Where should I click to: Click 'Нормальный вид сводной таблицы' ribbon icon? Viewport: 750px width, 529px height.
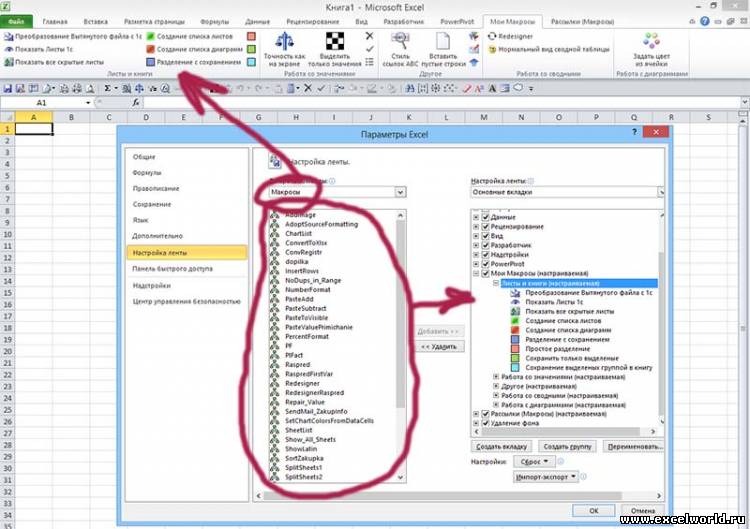point(492,49)
